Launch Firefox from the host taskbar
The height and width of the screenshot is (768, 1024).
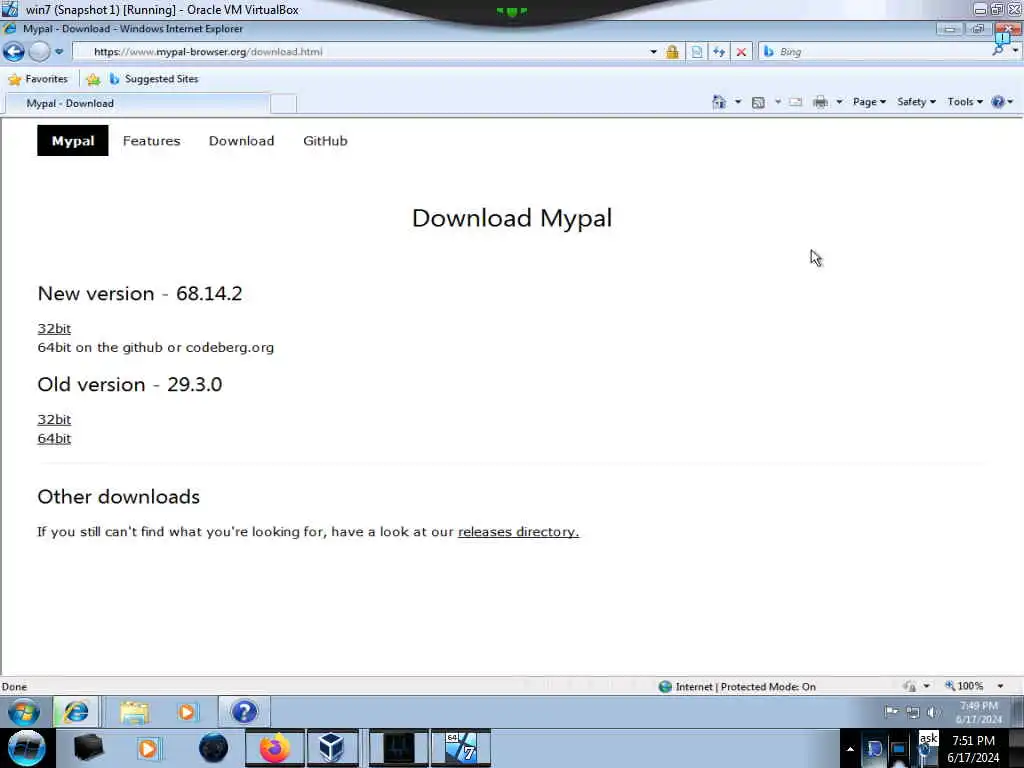[x=275, y=748]
